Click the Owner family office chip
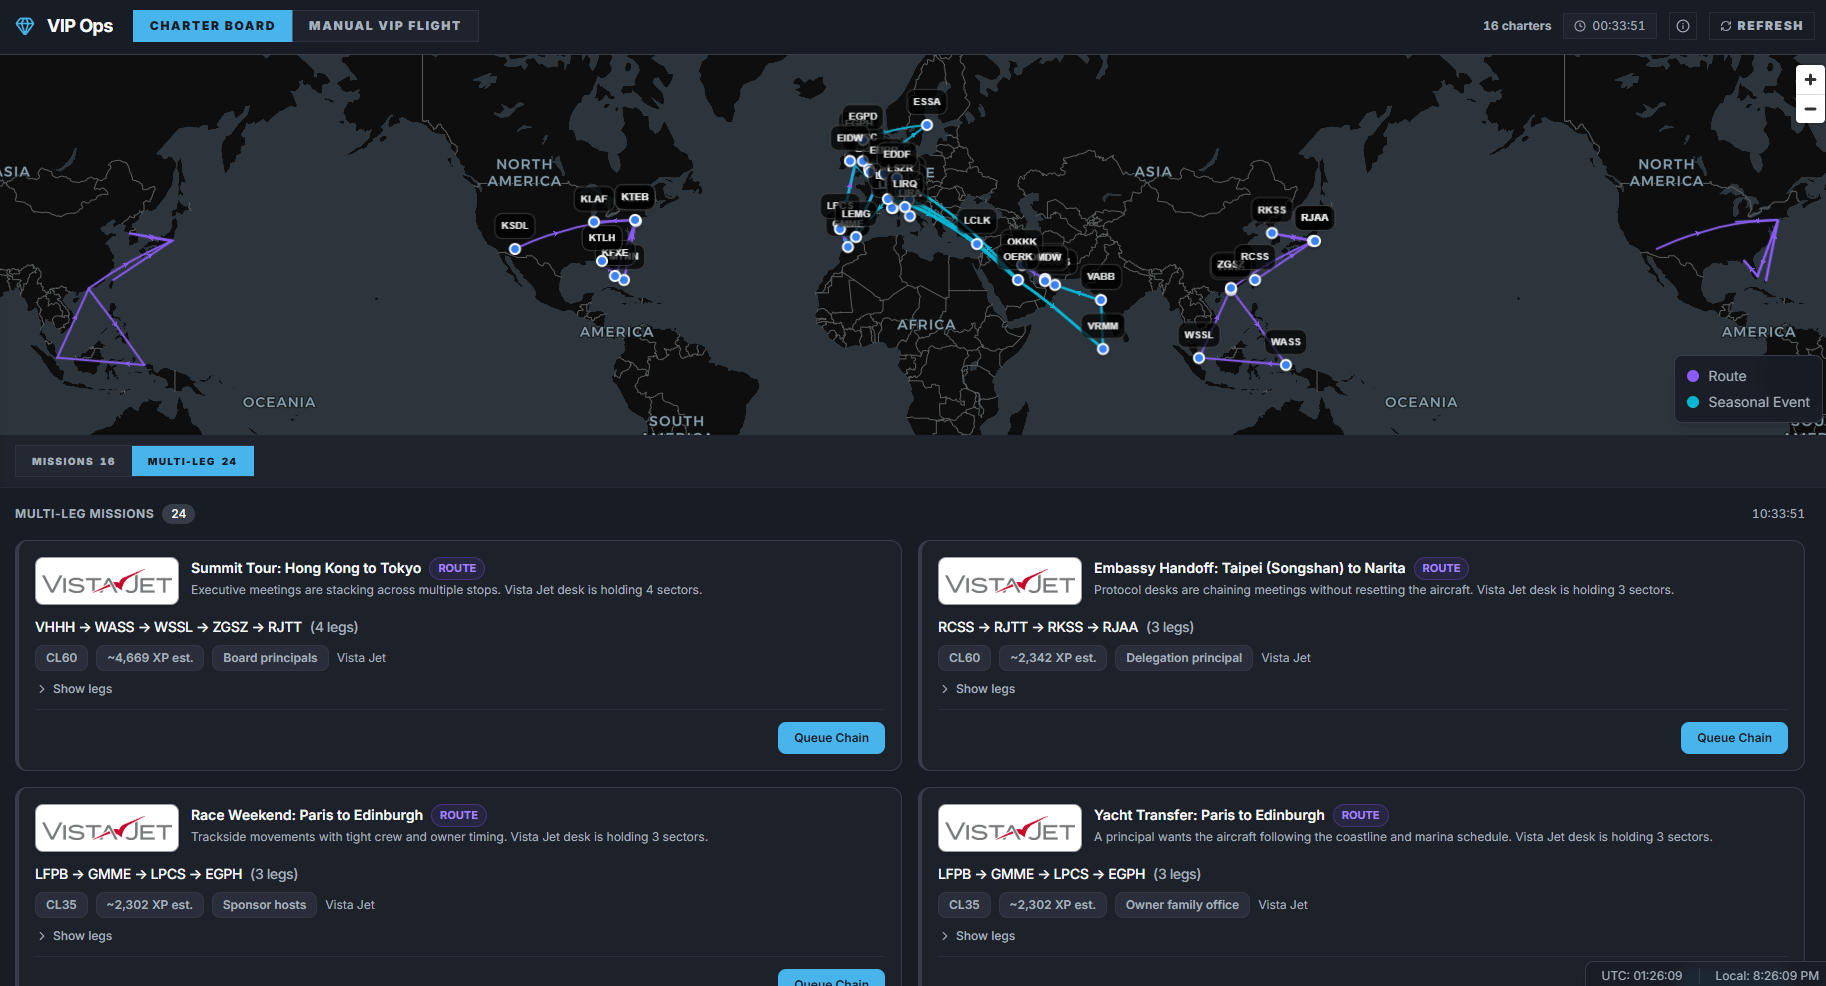 point(1182,905)
